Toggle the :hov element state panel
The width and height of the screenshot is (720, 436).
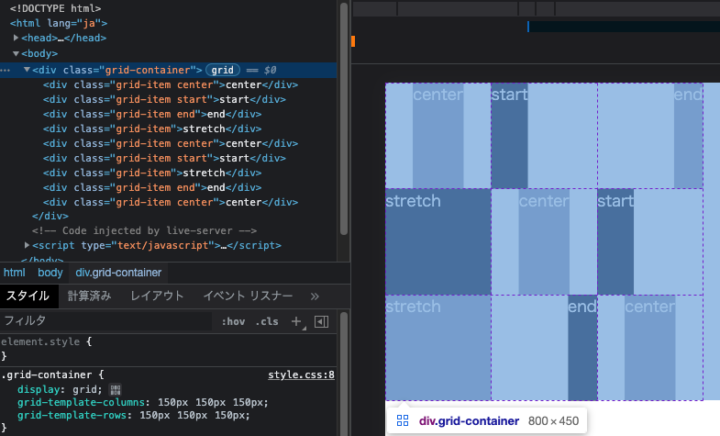click(233, 322)
